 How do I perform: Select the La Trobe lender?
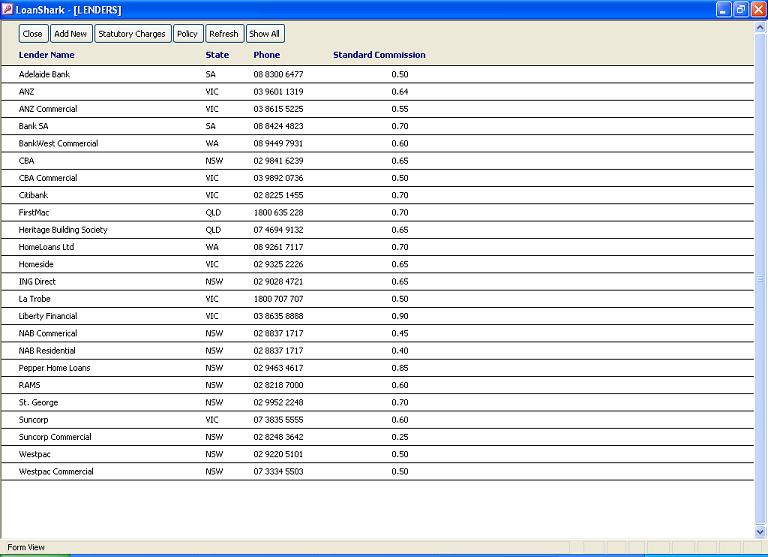[x=34, y=299]
